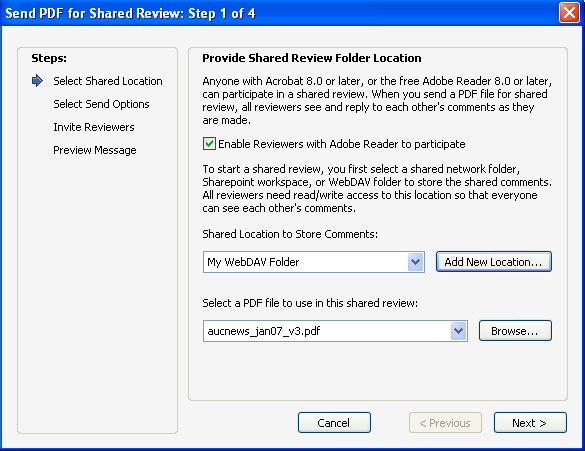This screenshot has width=585, height=451.
Task: Click the Steps panel heading
Action: coord(49,58)
